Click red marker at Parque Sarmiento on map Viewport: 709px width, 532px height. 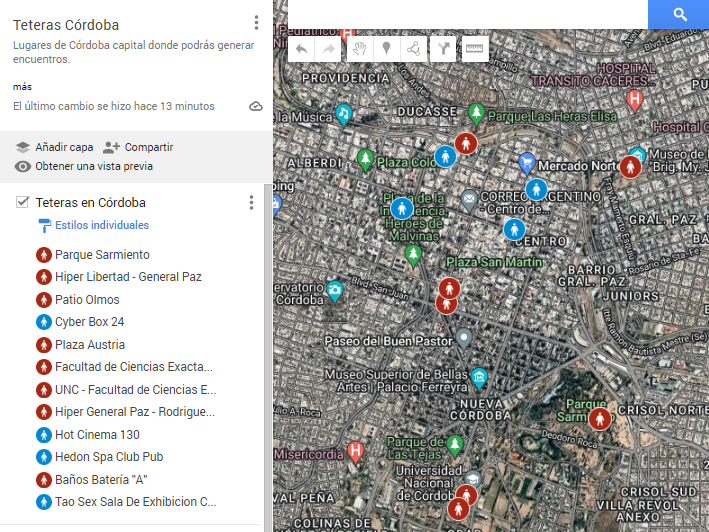(x=600, y=419)
